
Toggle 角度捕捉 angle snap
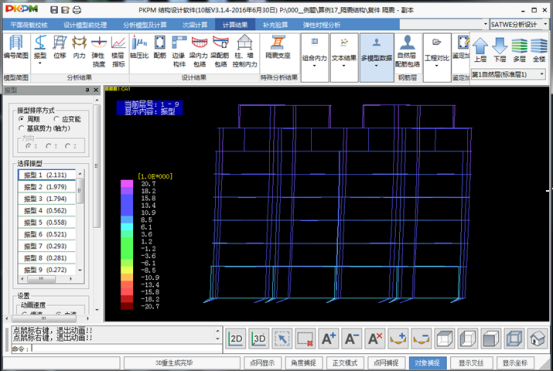point(303,363)
